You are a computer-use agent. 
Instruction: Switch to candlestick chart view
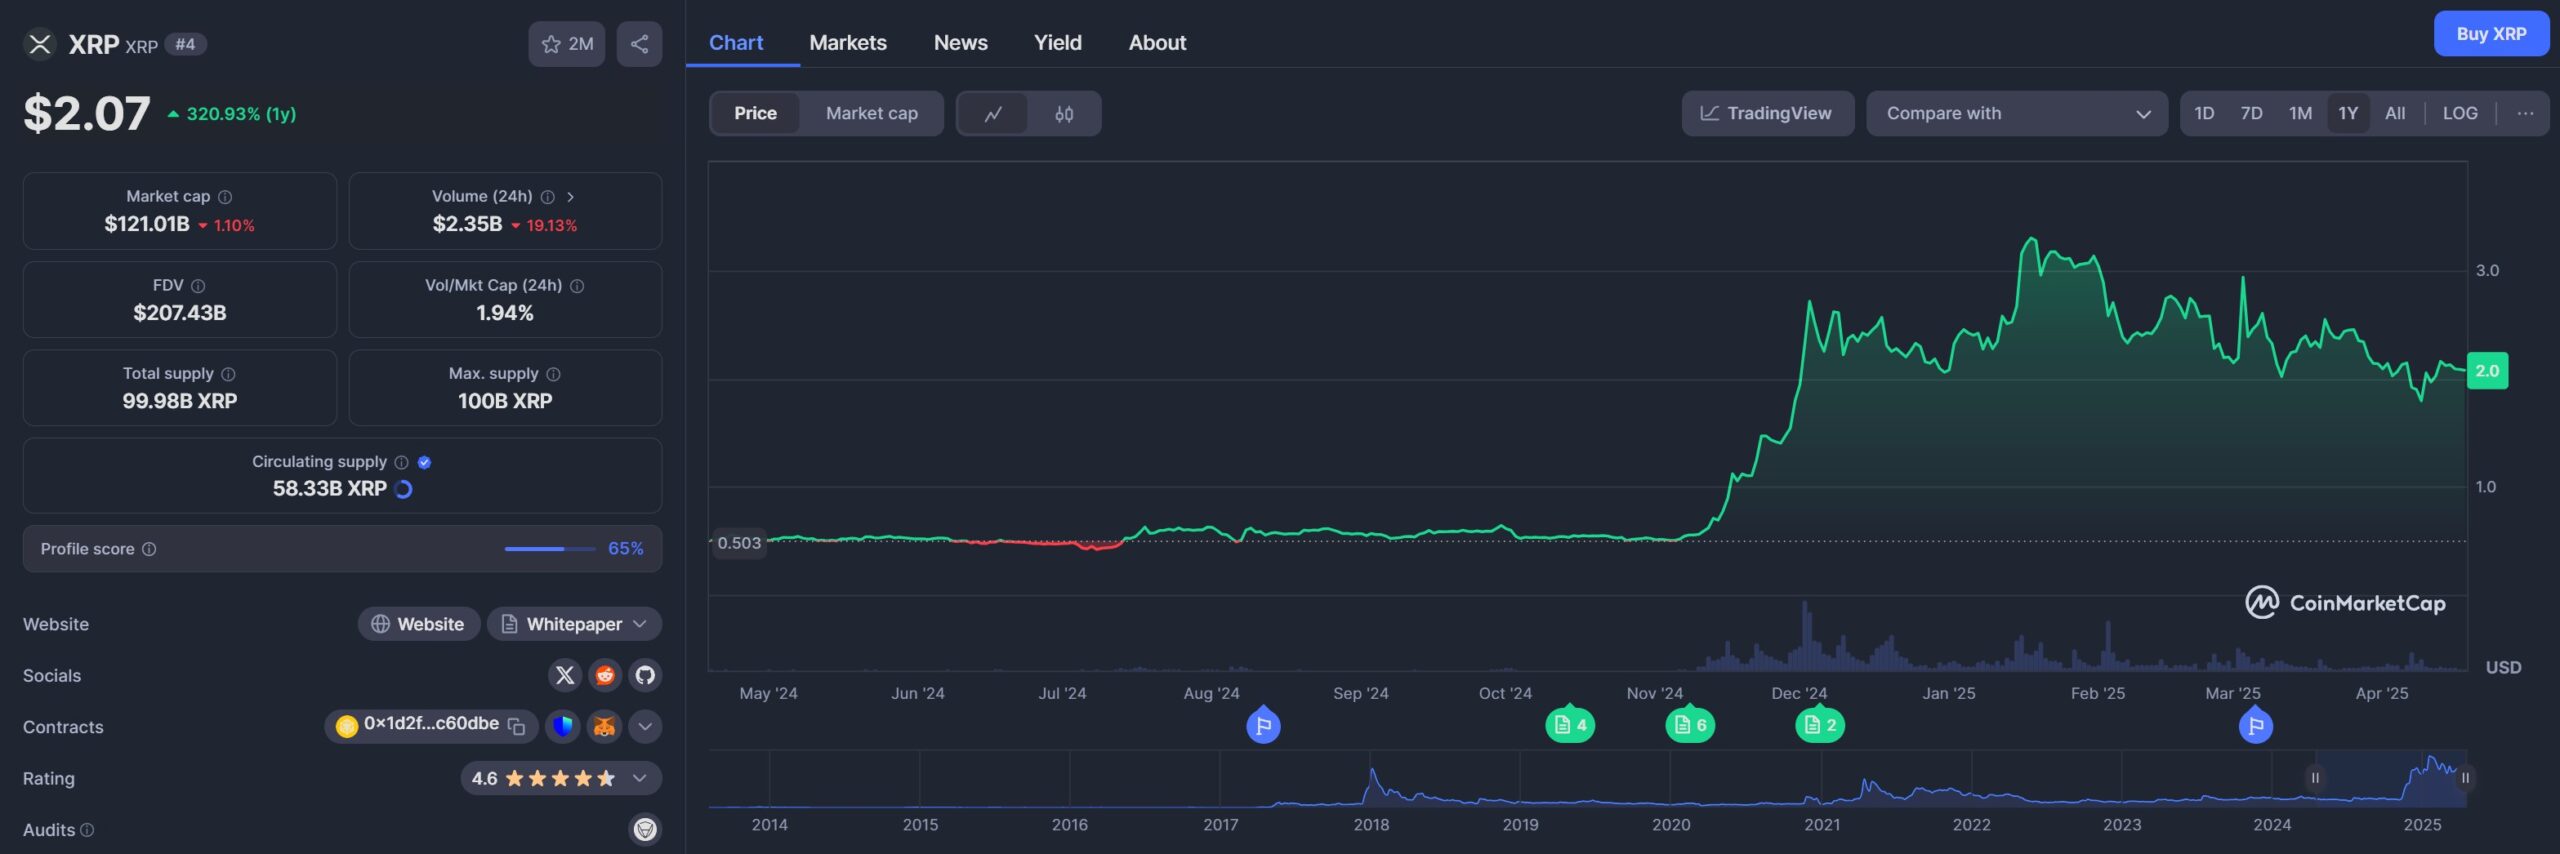click(x=1064, y=114)
